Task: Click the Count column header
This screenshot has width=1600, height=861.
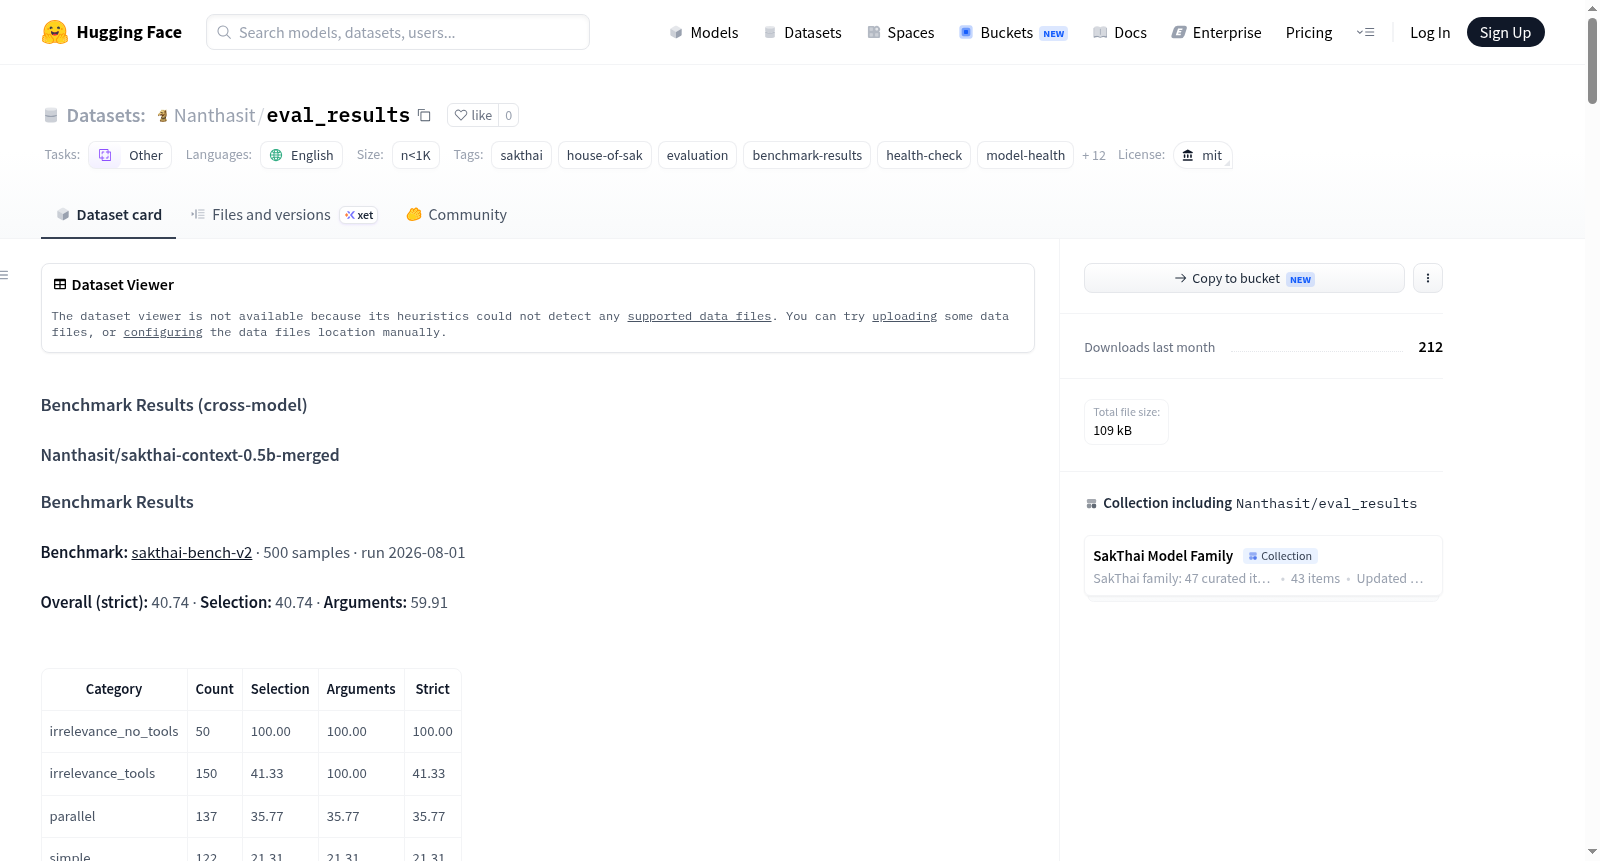Action: [x=215, y=689]
